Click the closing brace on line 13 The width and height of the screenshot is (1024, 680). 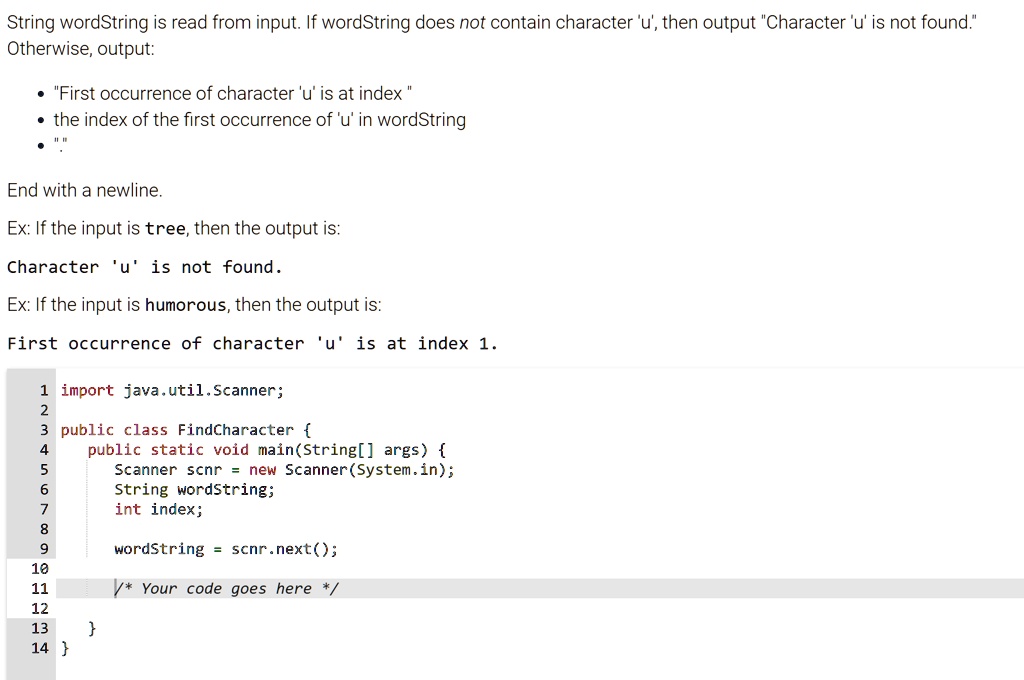tap(92, 628)
